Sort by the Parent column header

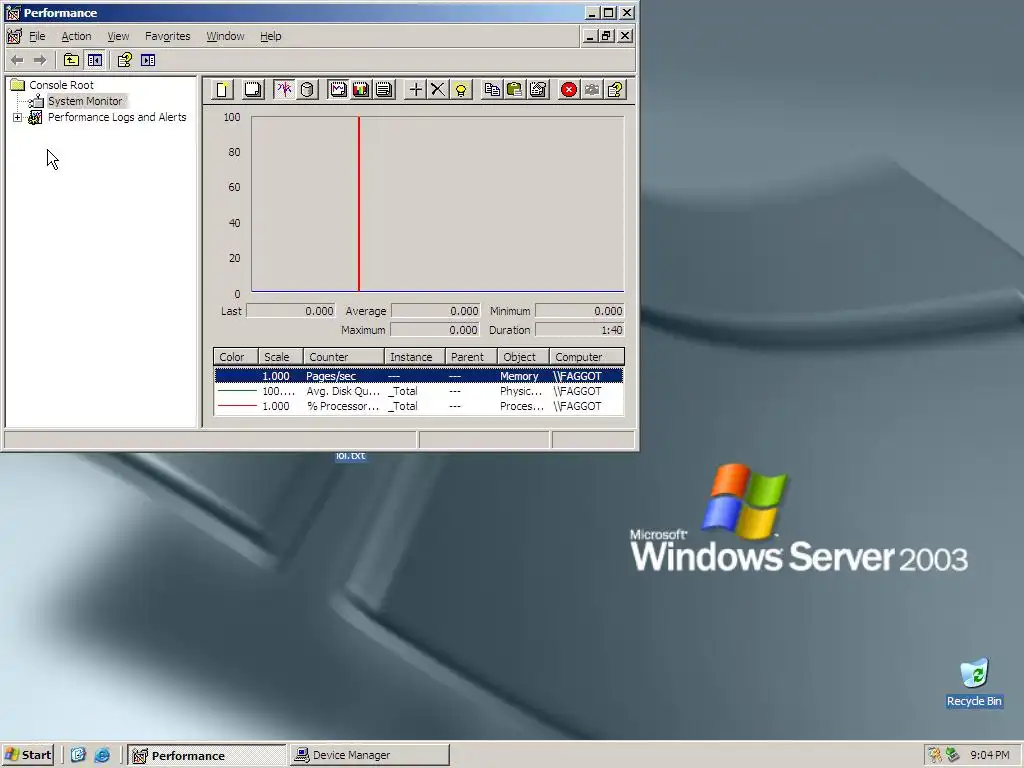(x=471, y=357)
